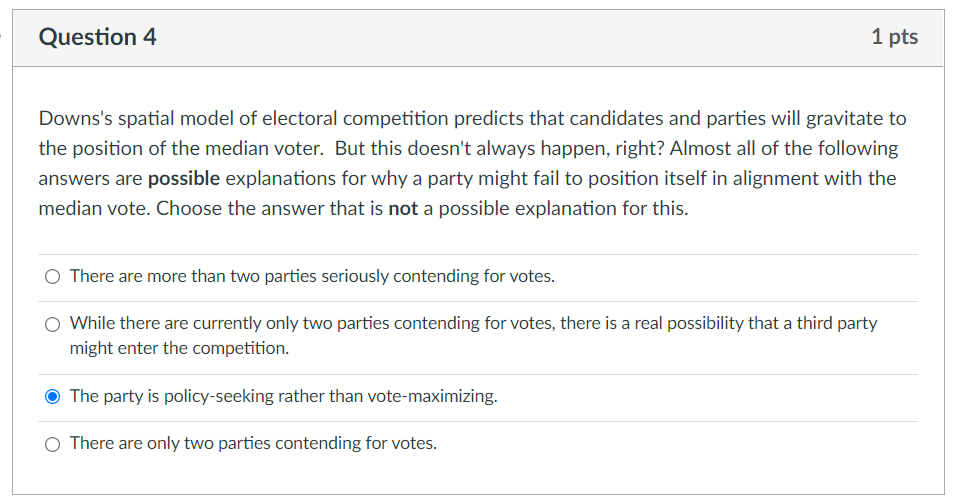Screen dimensions: 965x501
Task: Pick the "only two parties contending" radio button
Action: [x=52, y=444]
